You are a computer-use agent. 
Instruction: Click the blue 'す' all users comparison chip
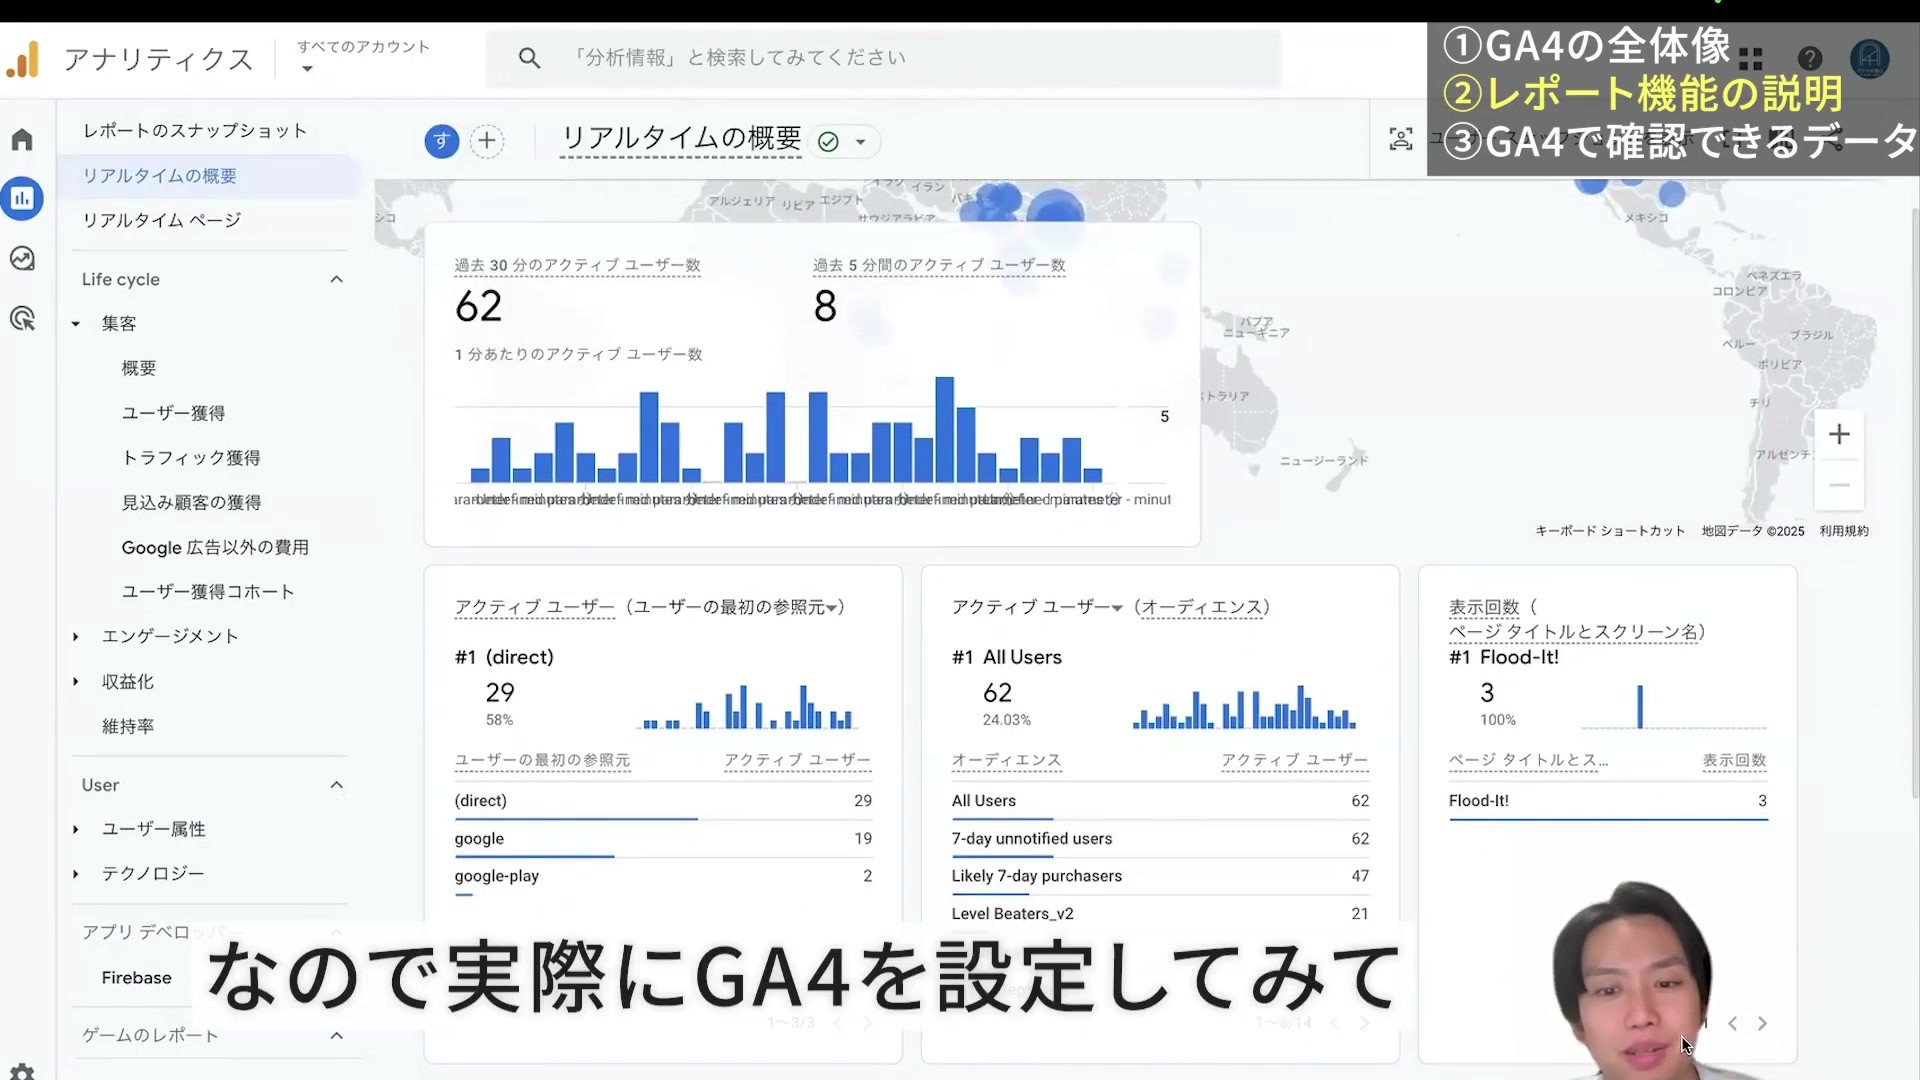[x=441, y=141]
